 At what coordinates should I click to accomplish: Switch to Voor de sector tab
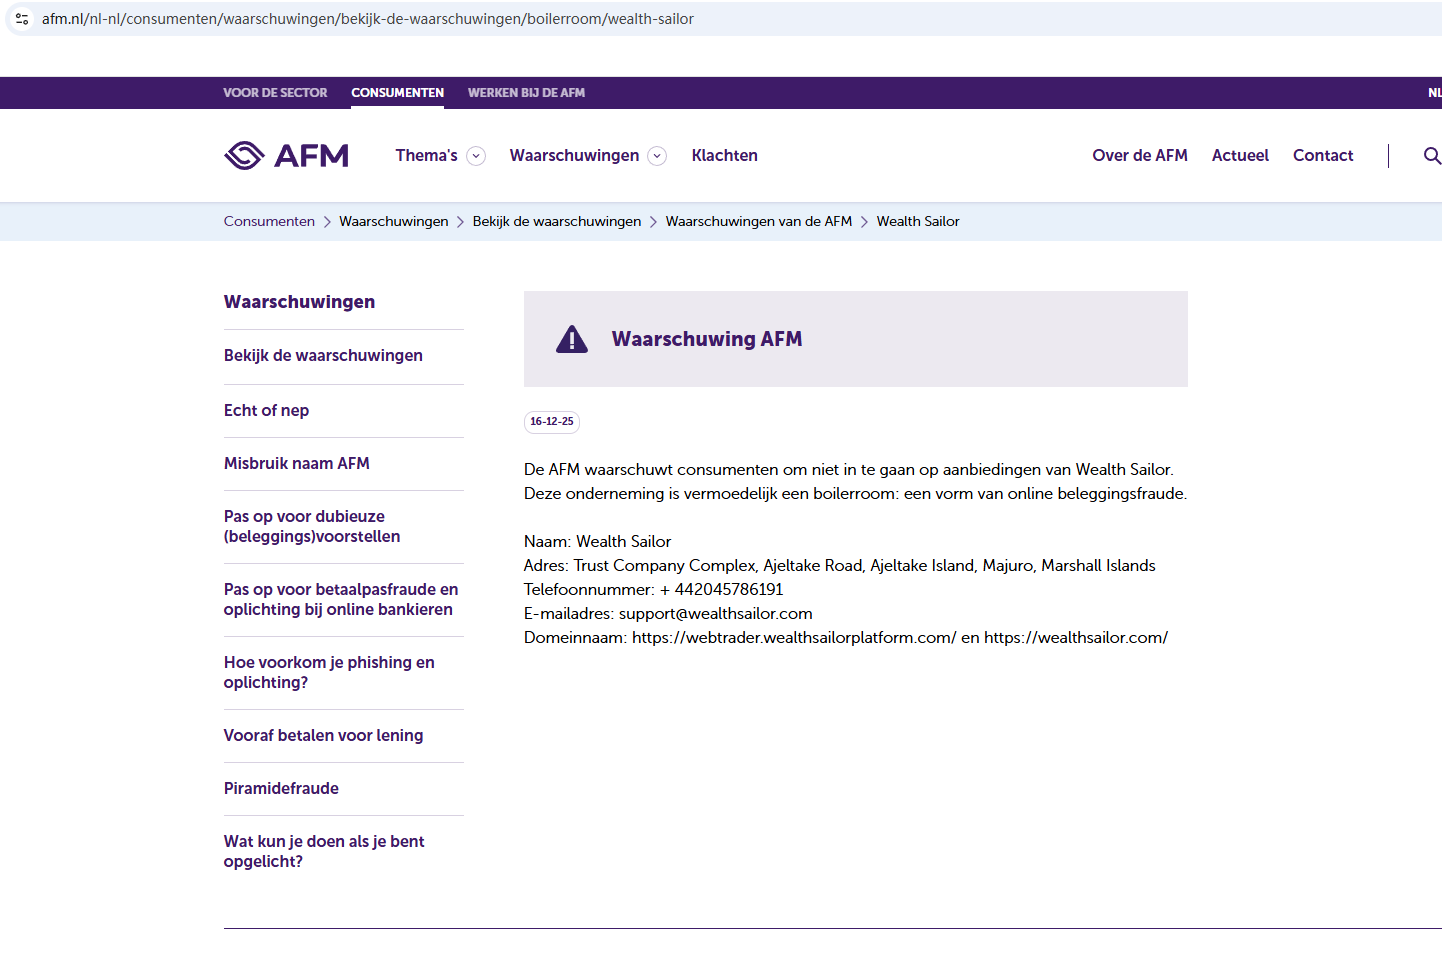pyautogui.click(x=275, y=93)
